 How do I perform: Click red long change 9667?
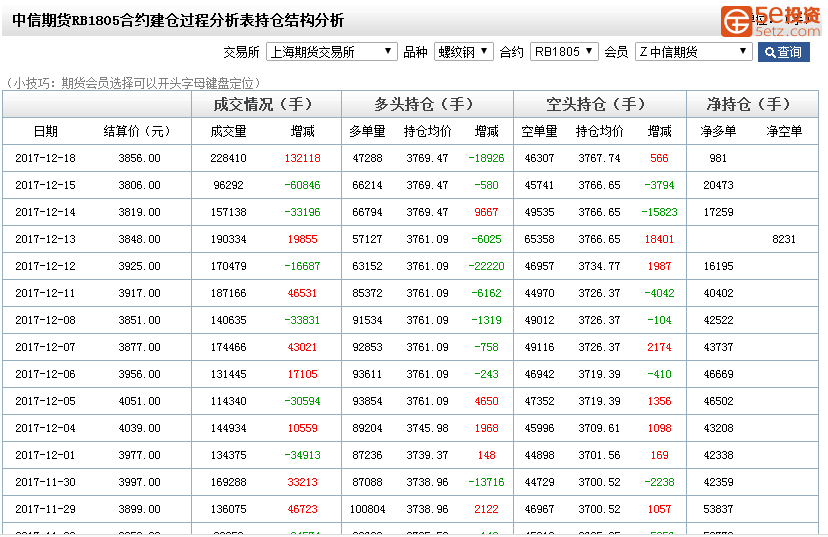click(486, 212)
